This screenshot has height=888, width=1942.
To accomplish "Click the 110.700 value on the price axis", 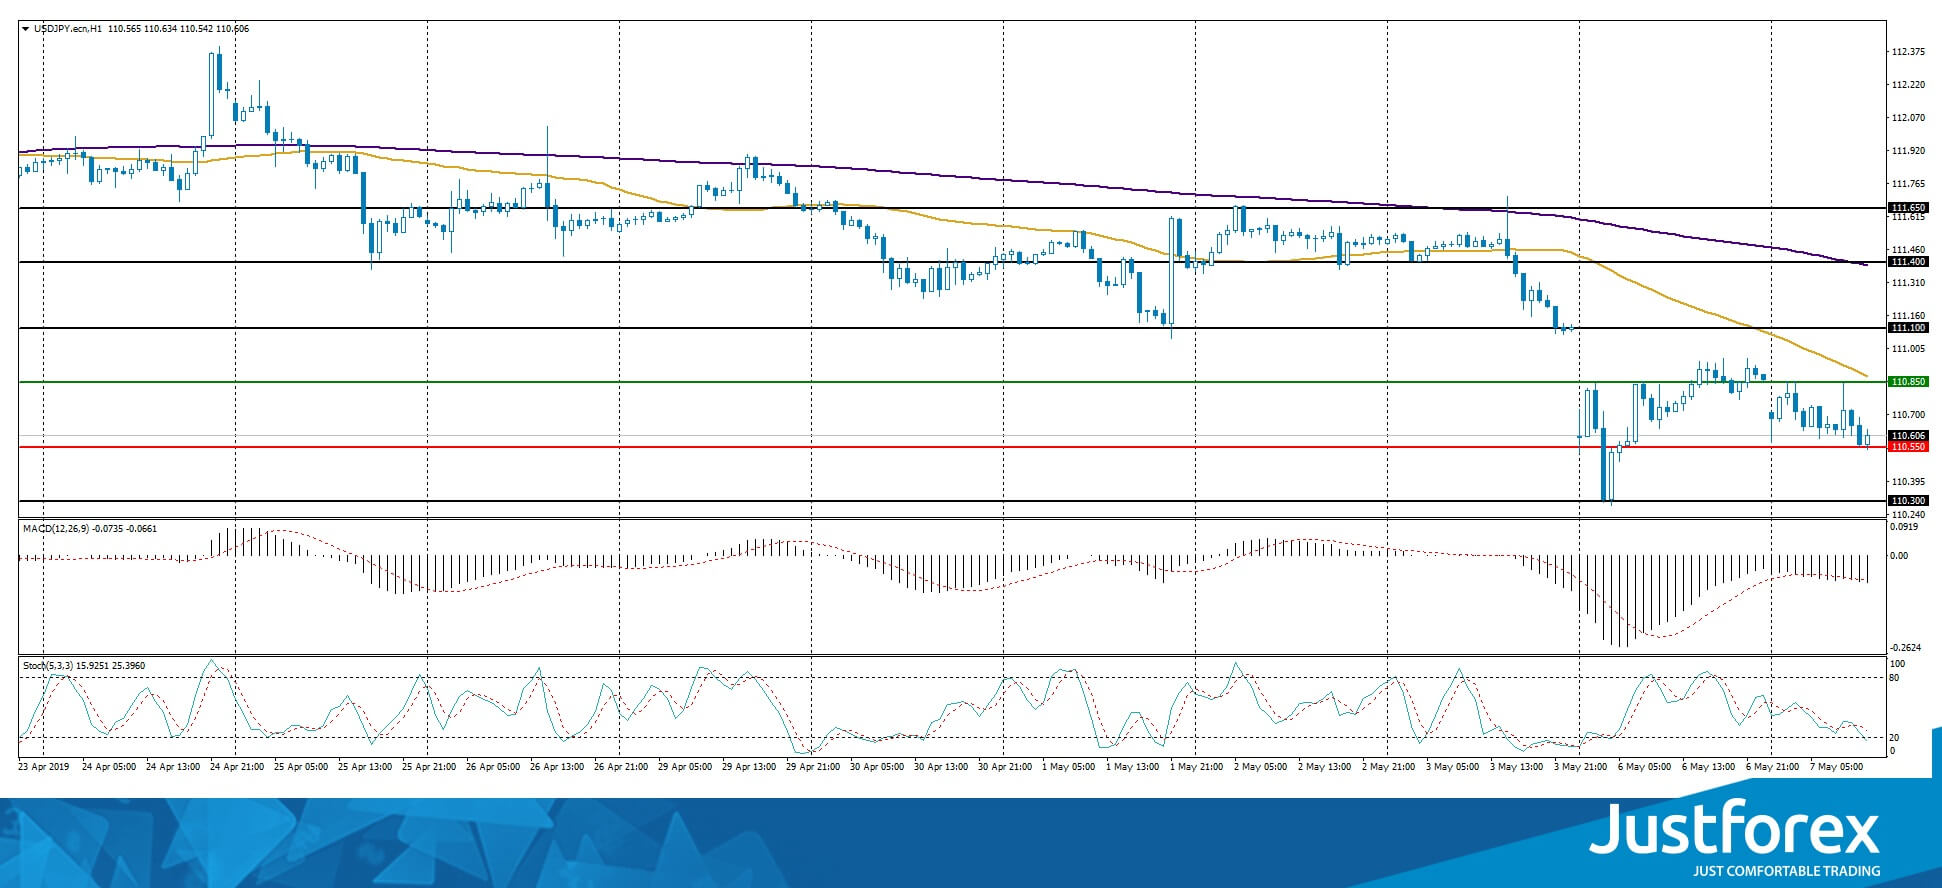I will click(x=1908, y=415).
